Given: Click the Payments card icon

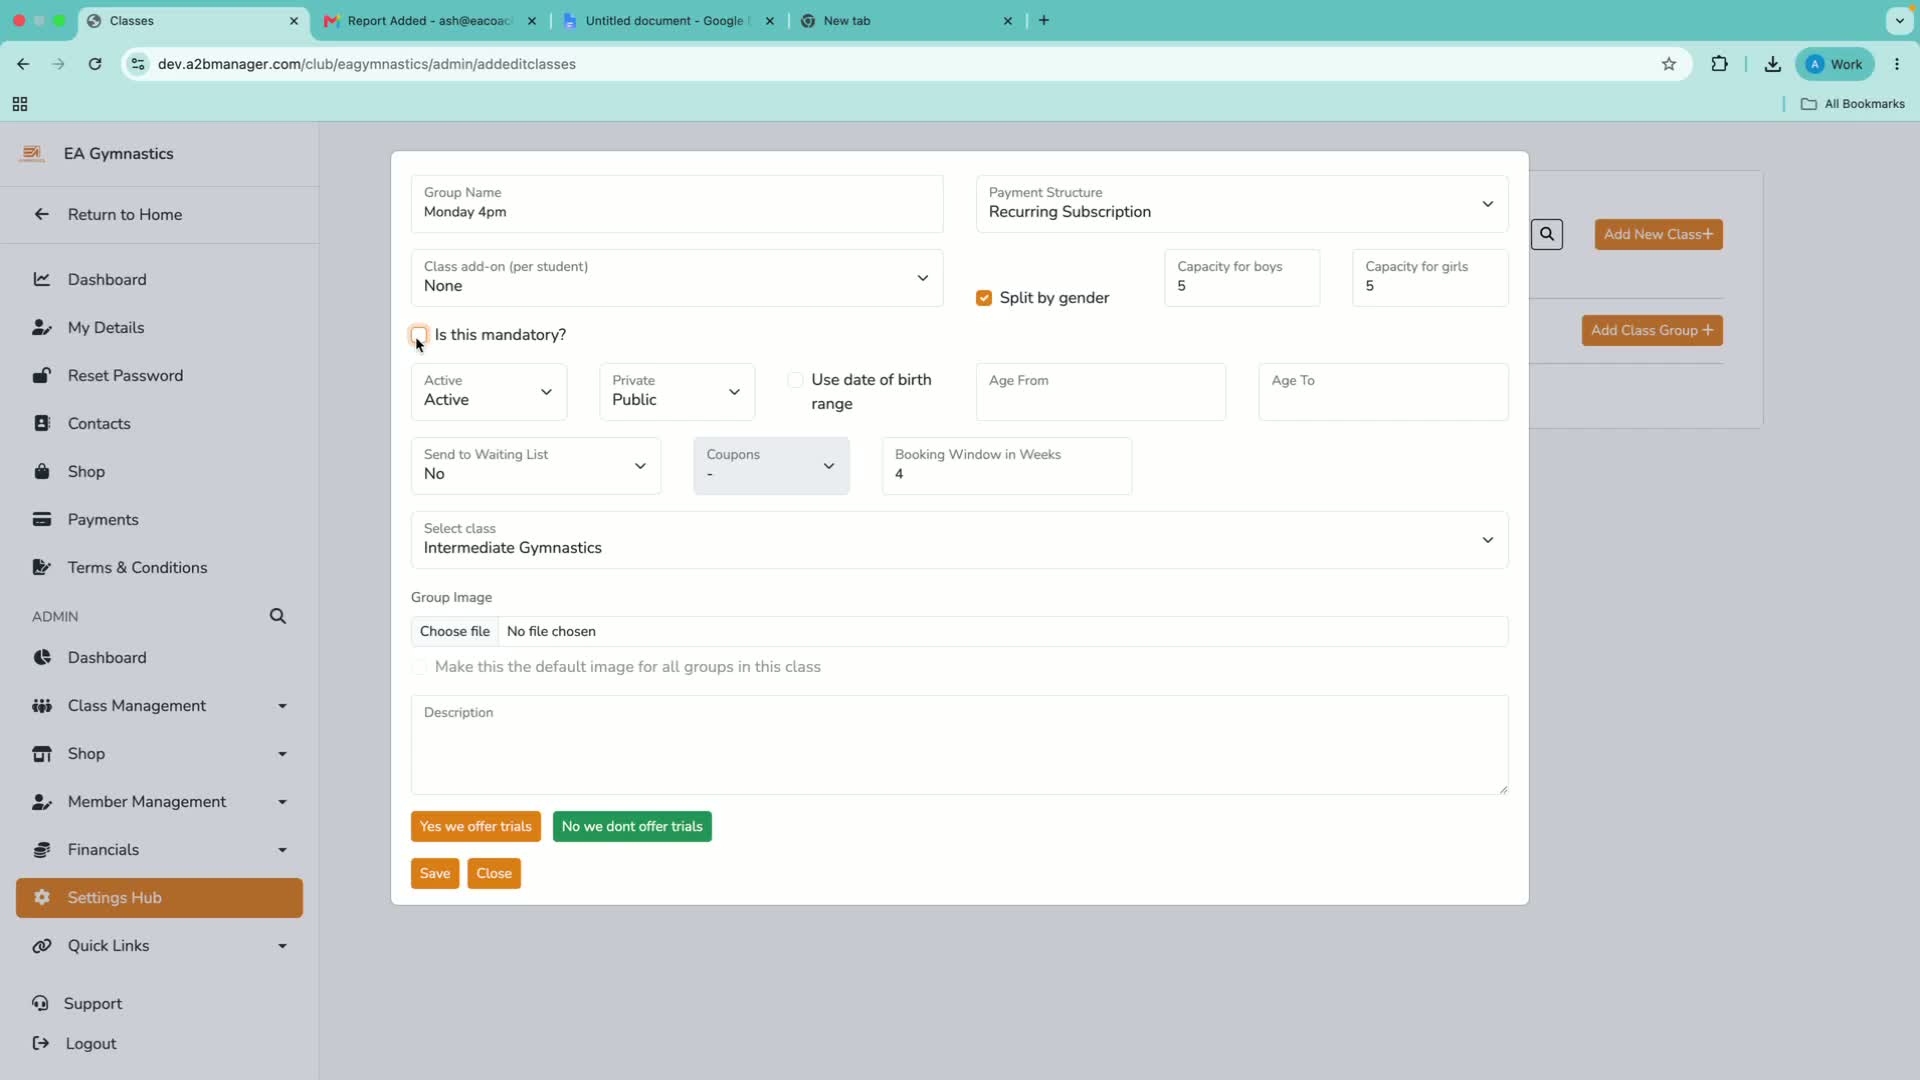Looking at the screenshot, I should pyautogui.click(x=41, y=519).
